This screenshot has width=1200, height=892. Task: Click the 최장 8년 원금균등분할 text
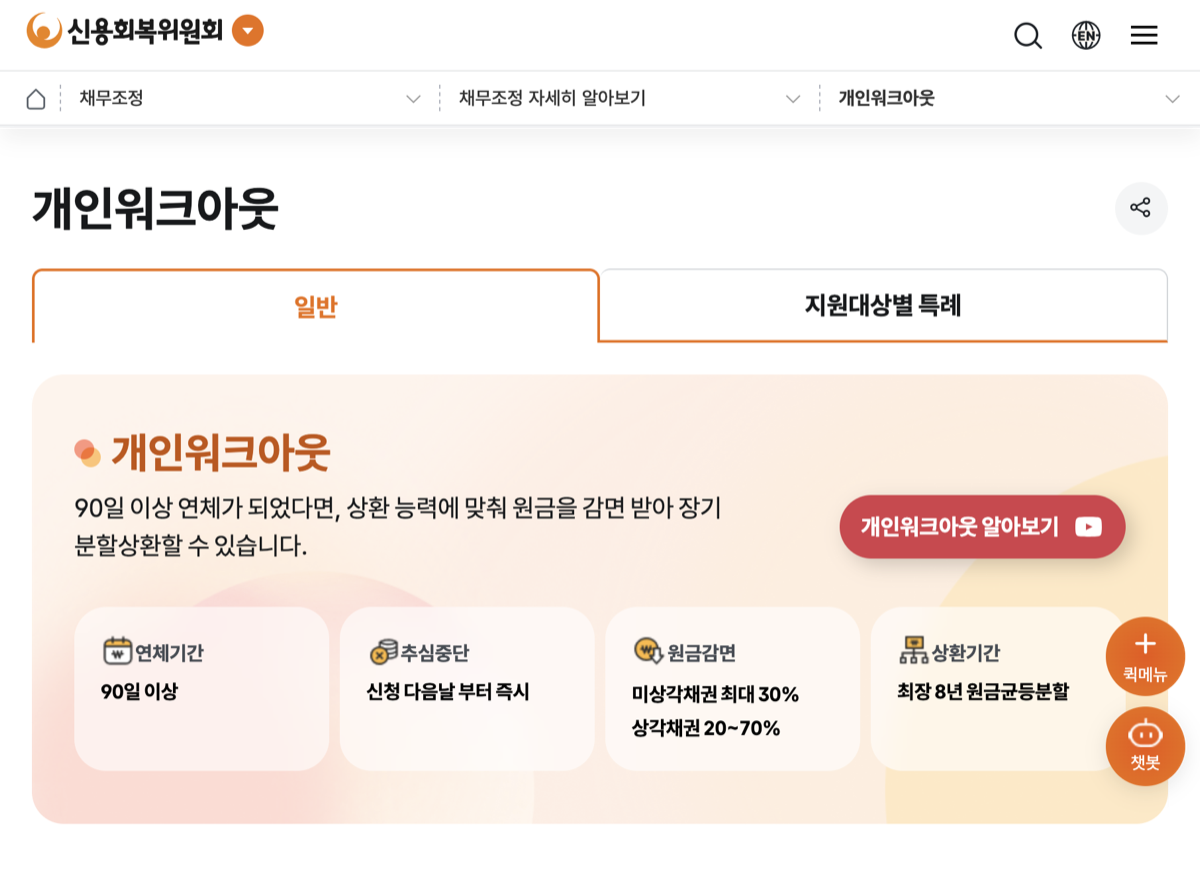coord(983,691)
